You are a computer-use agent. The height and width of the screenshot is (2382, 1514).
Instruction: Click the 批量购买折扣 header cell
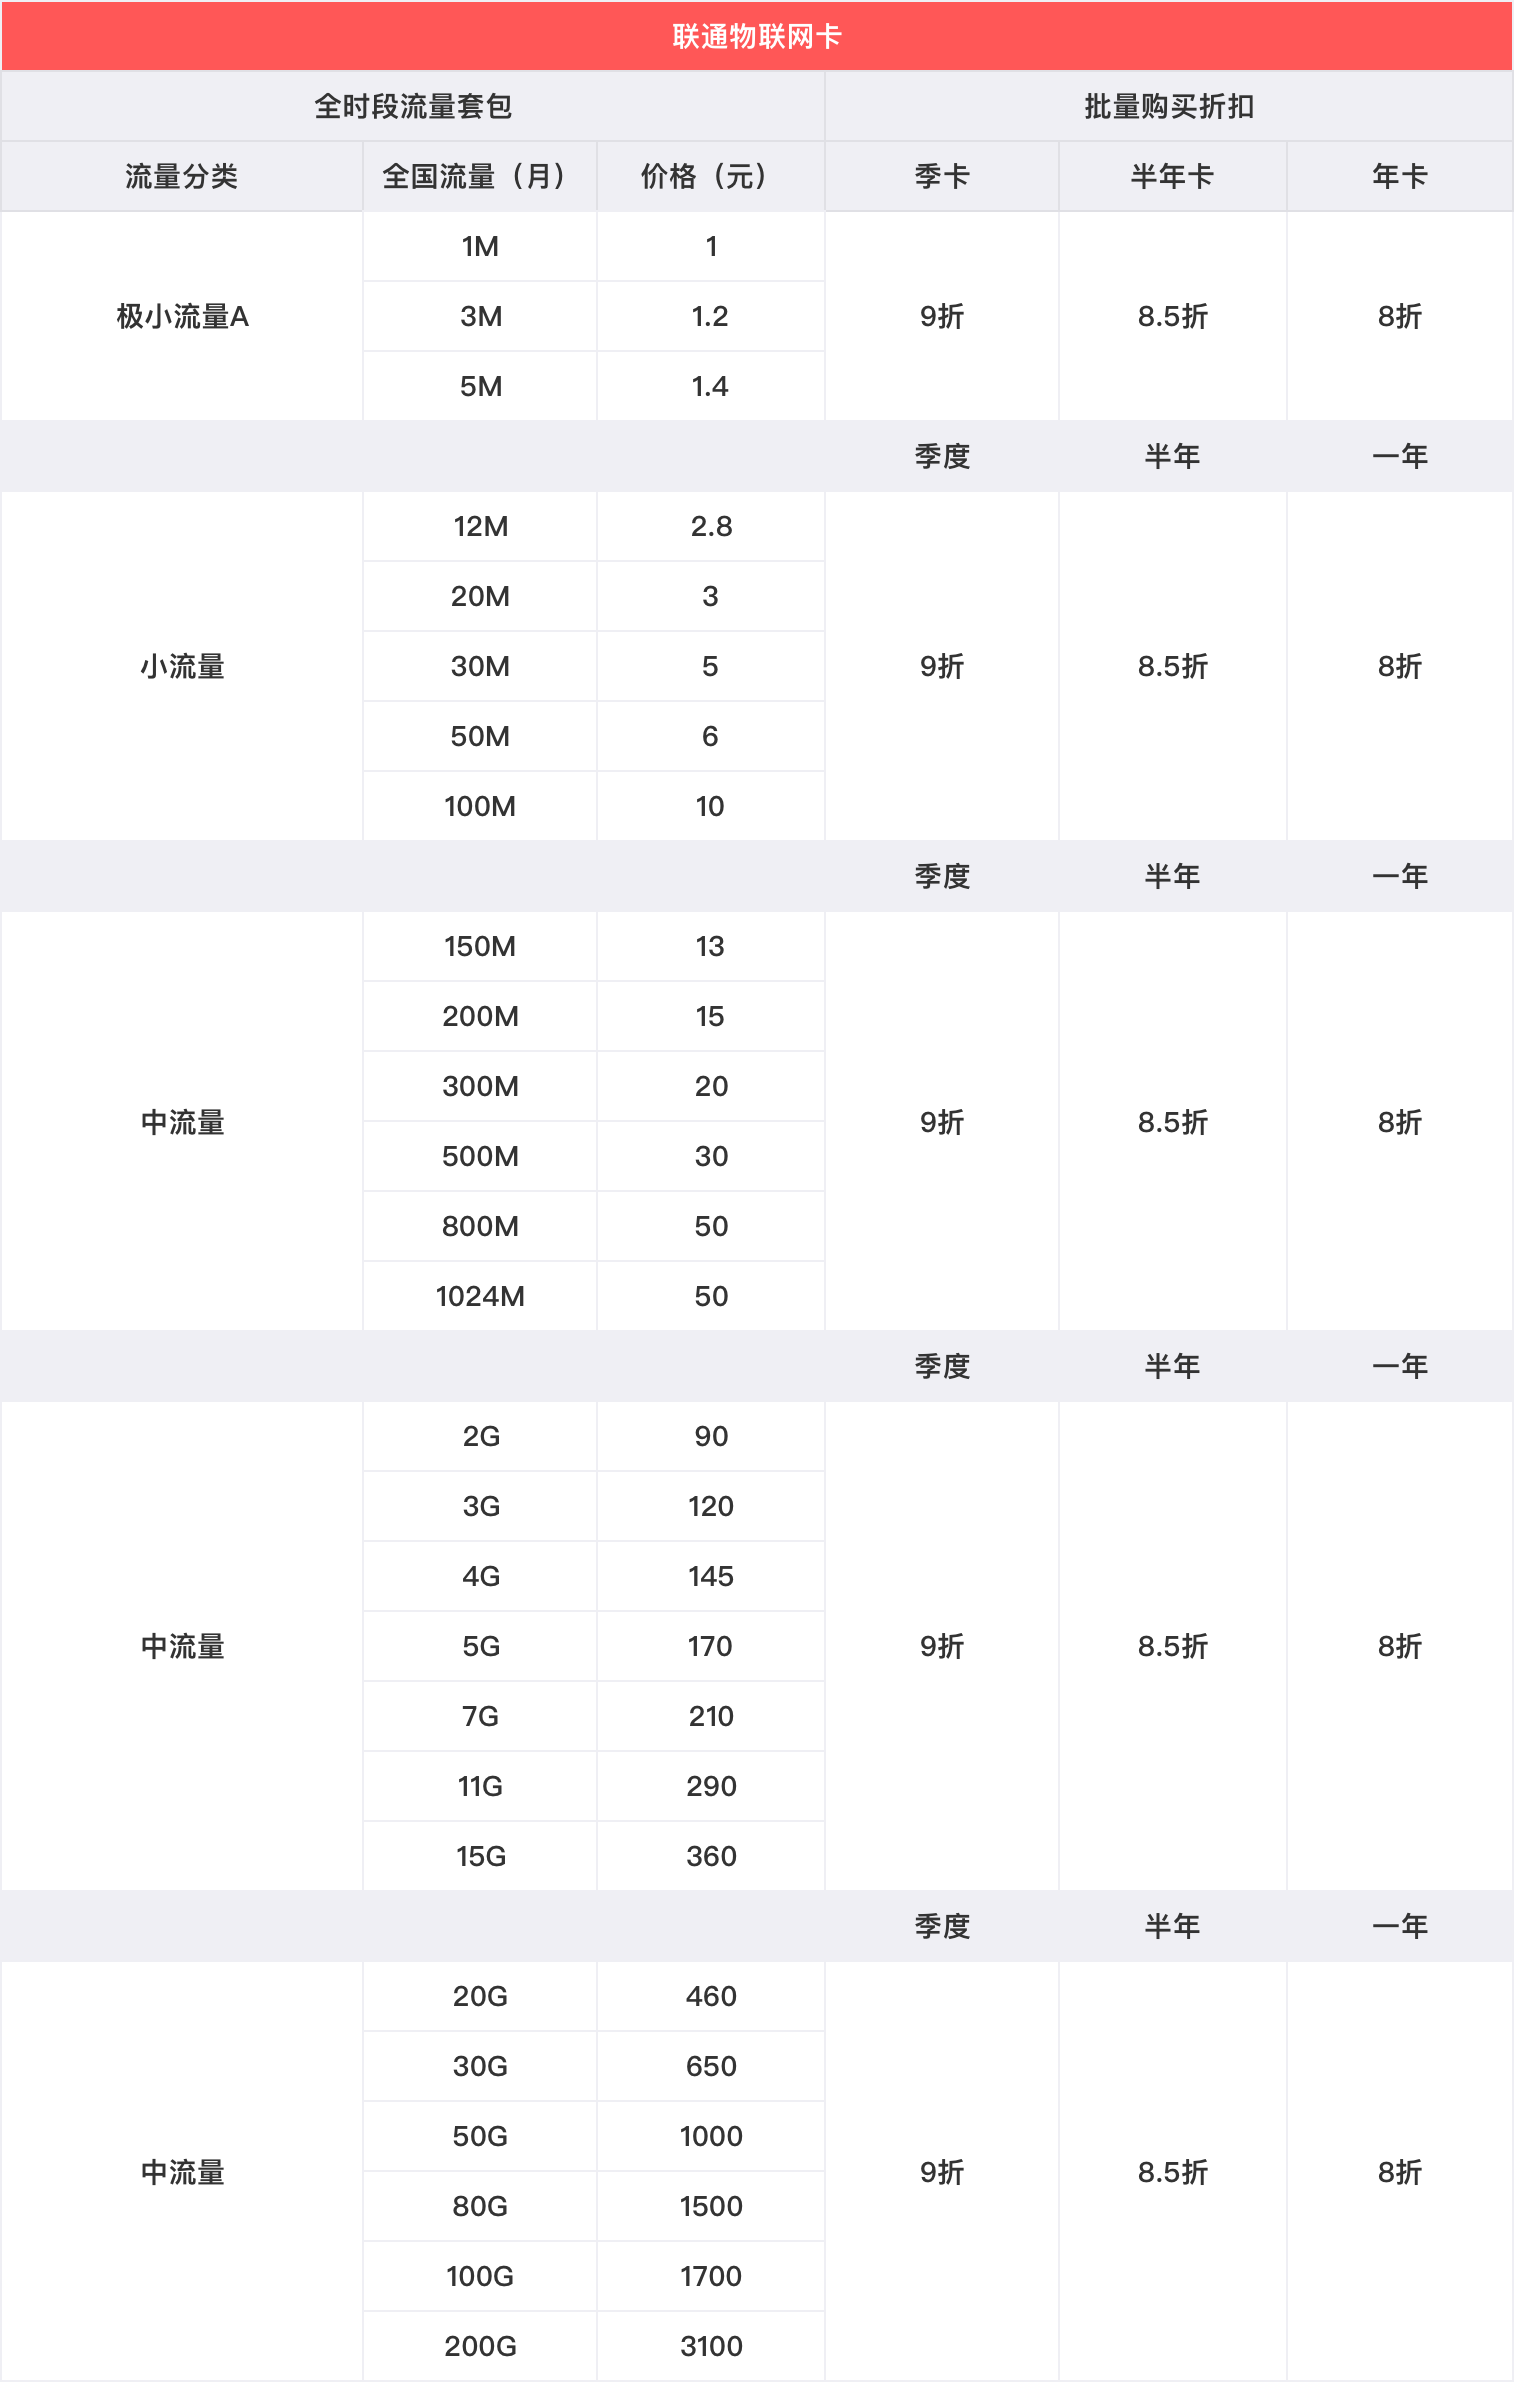[1168, 106]
